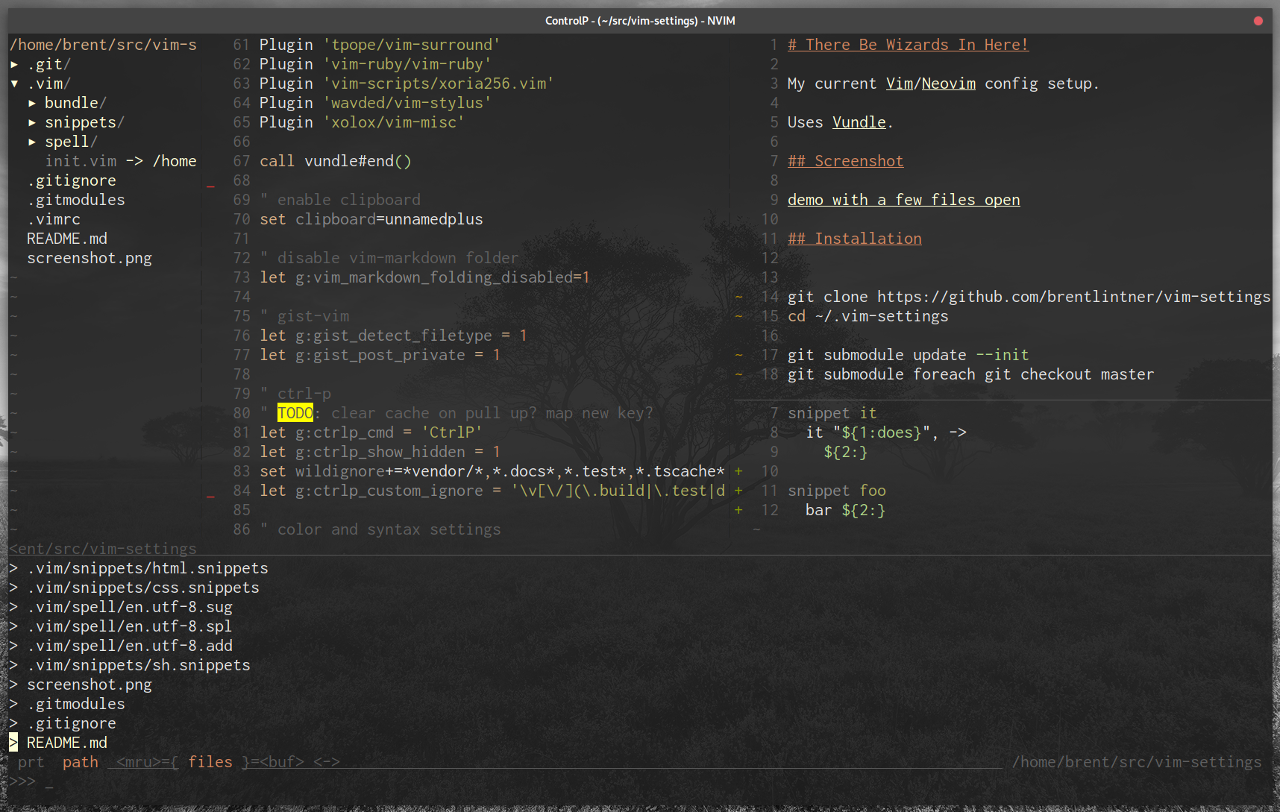Close the NVIM window with the red button

tap(1258, 21)
